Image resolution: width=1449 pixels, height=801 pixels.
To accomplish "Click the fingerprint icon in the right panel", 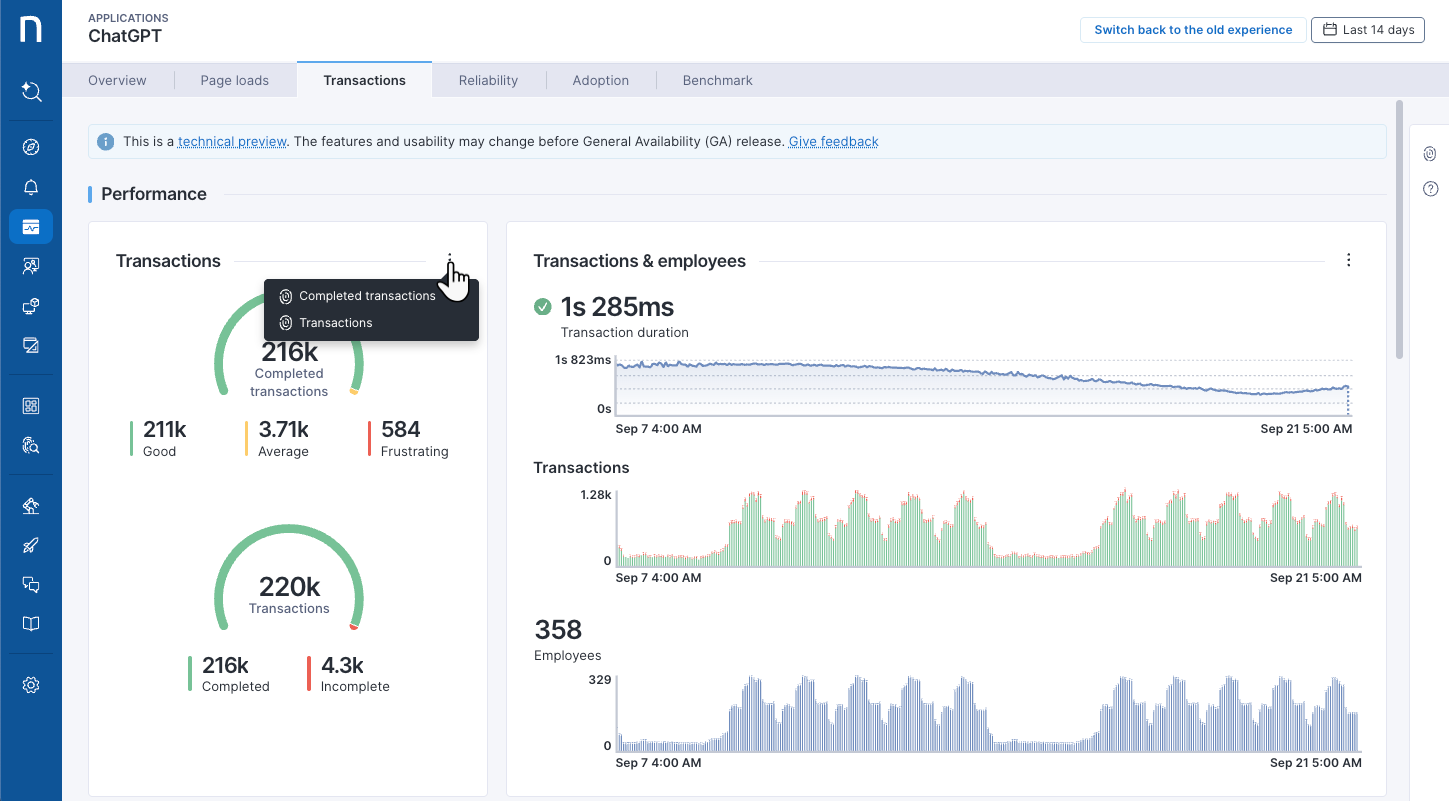I will (x=1430, y=154).
